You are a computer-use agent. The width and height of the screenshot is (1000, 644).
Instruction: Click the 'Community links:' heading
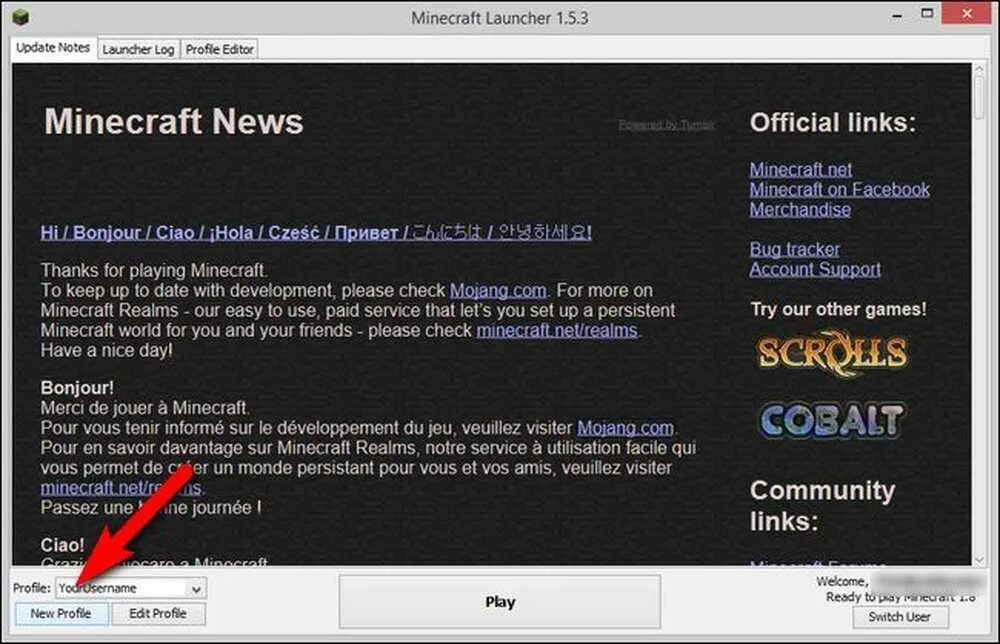point(823,506)
